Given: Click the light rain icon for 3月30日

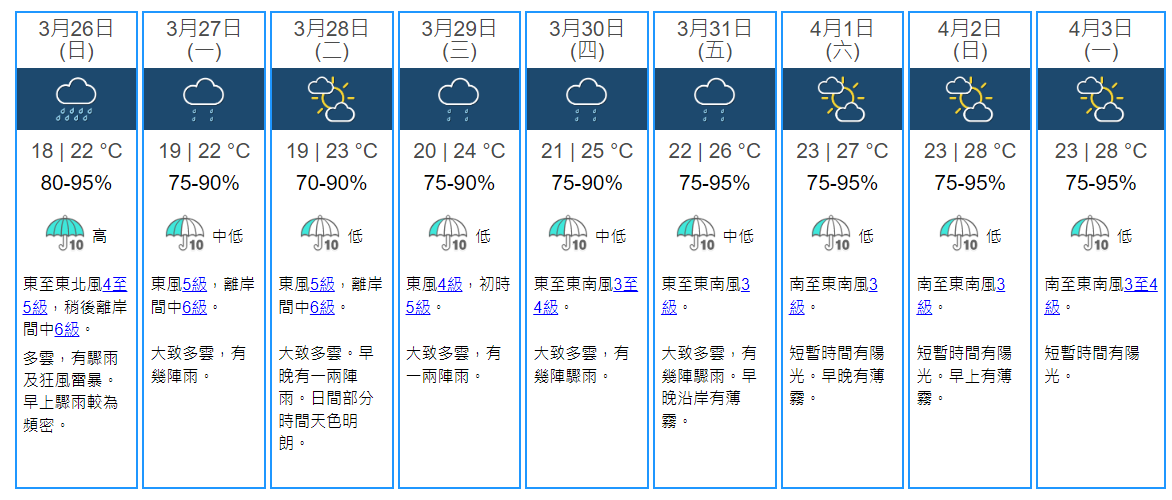Looking at the screenshot, I should tap(586, 98).
